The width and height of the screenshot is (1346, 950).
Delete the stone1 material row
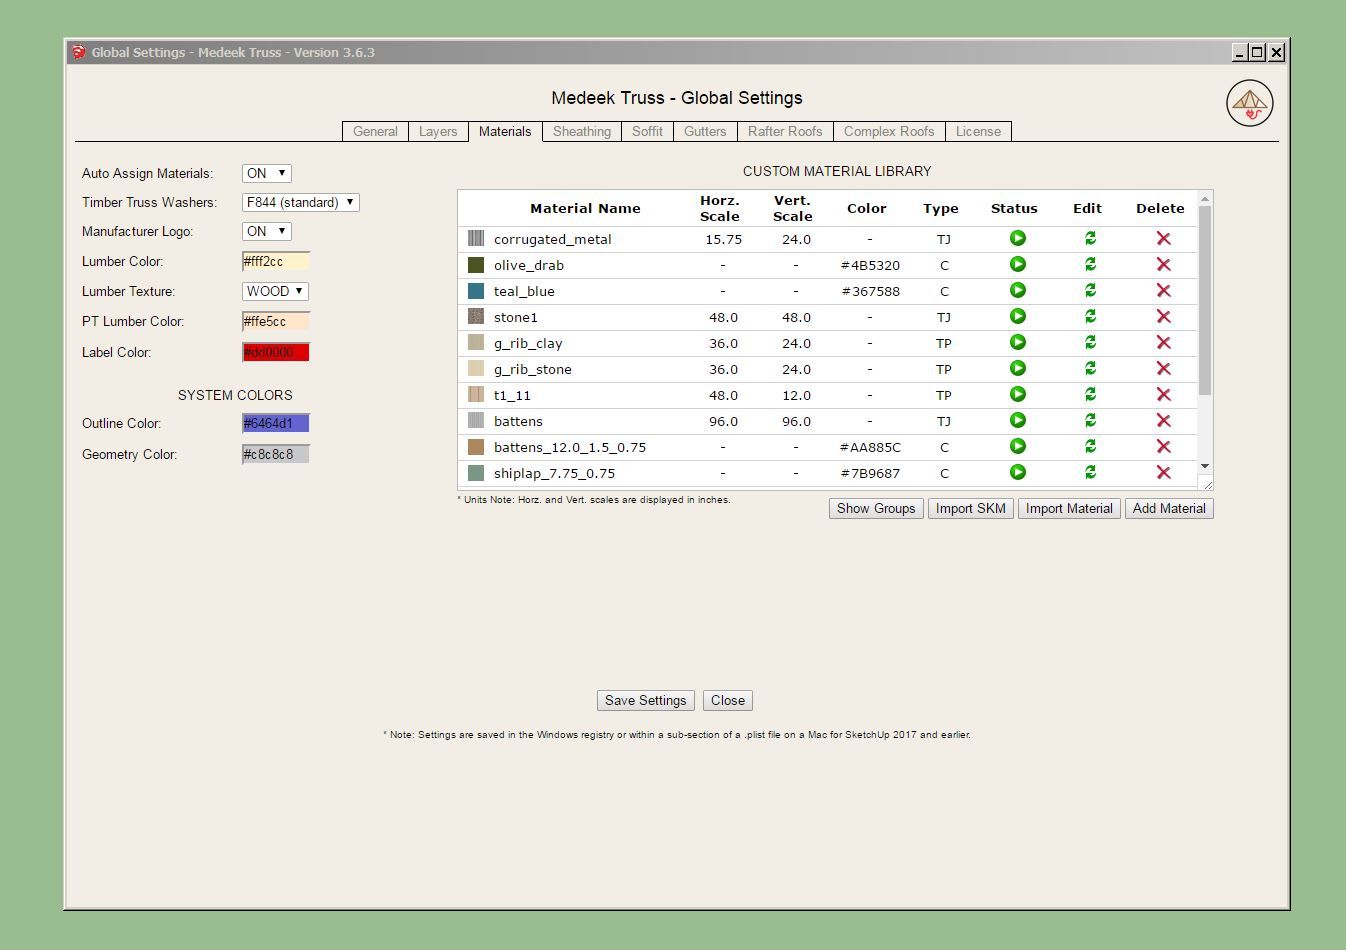[1163, 317]
